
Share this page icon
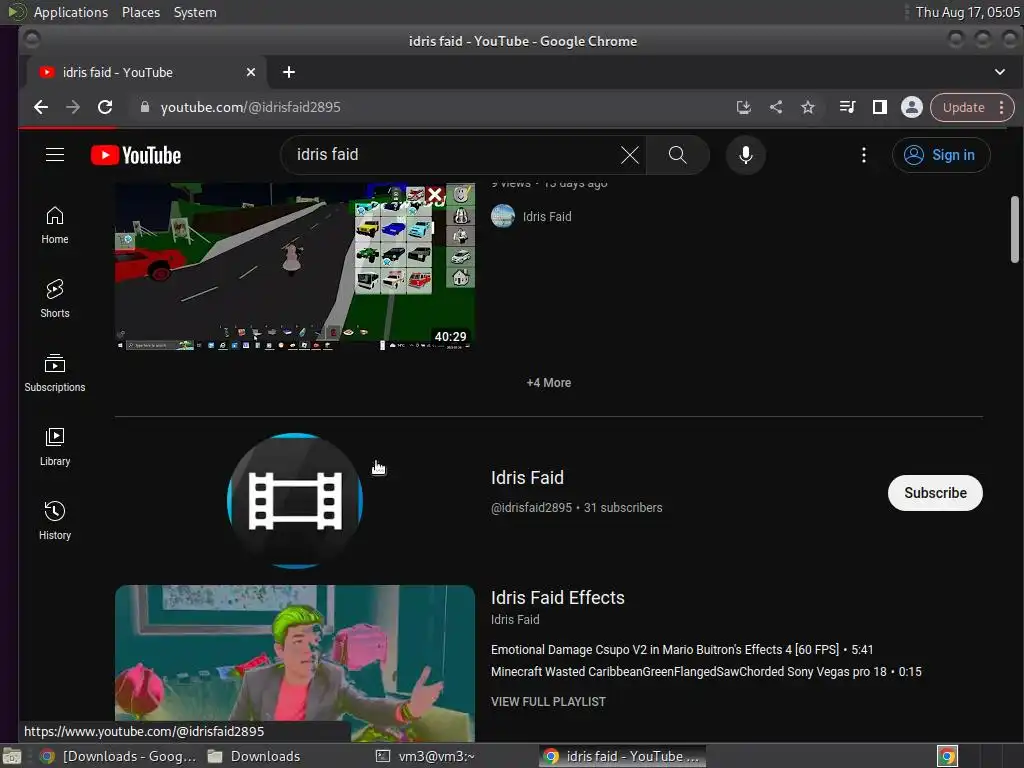coord(776,107)
